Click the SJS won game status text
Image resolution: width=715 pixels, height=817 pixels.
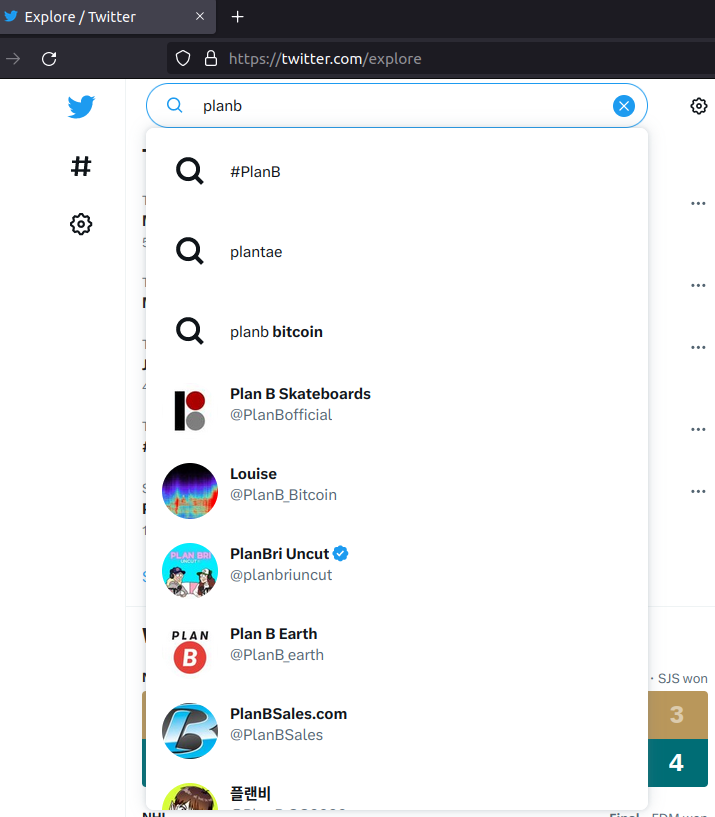pyautogui.click(x=682, y=678)
